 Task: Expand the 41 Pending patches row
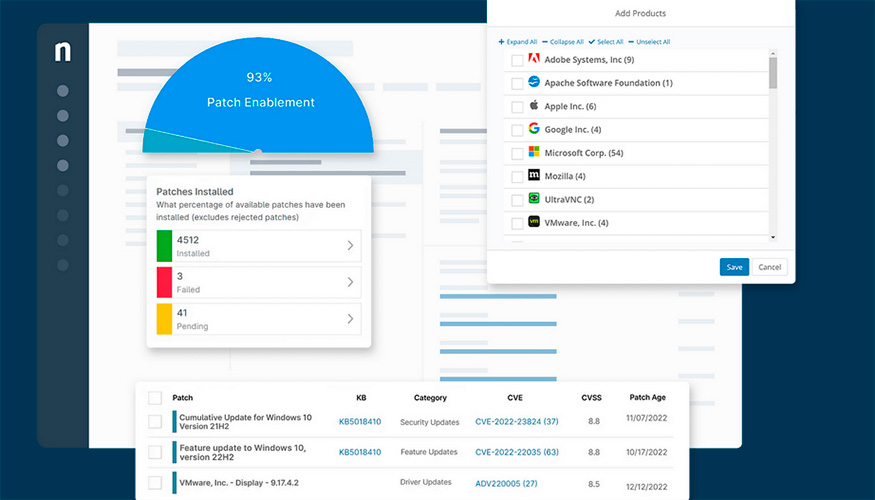point(350,319)
